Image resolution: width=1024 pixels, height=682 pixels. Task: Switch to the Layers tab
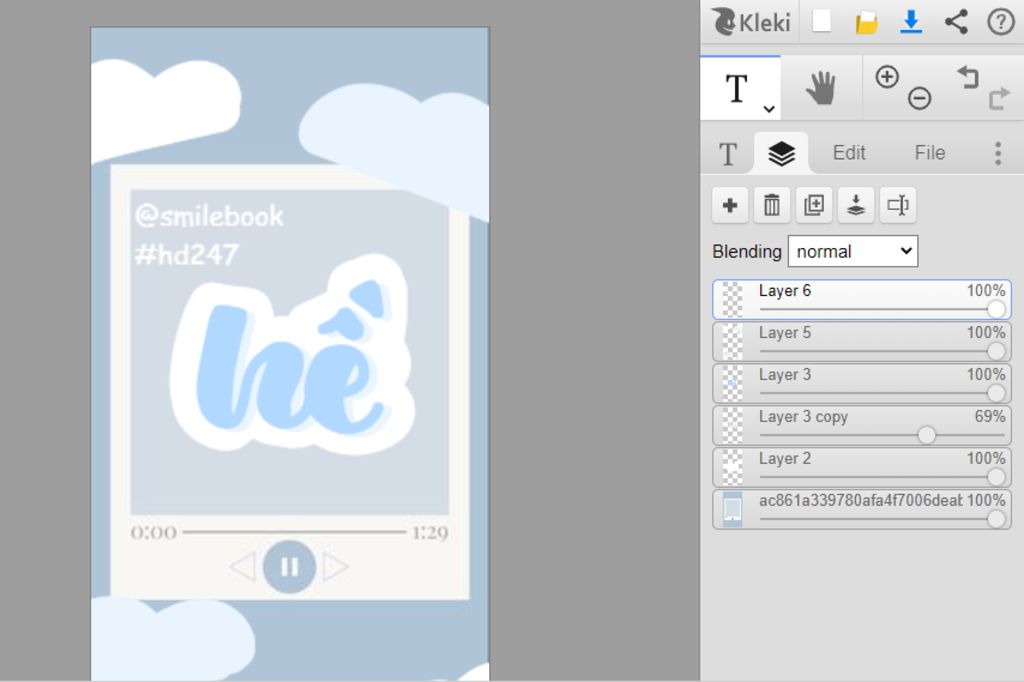coord(781,154)
